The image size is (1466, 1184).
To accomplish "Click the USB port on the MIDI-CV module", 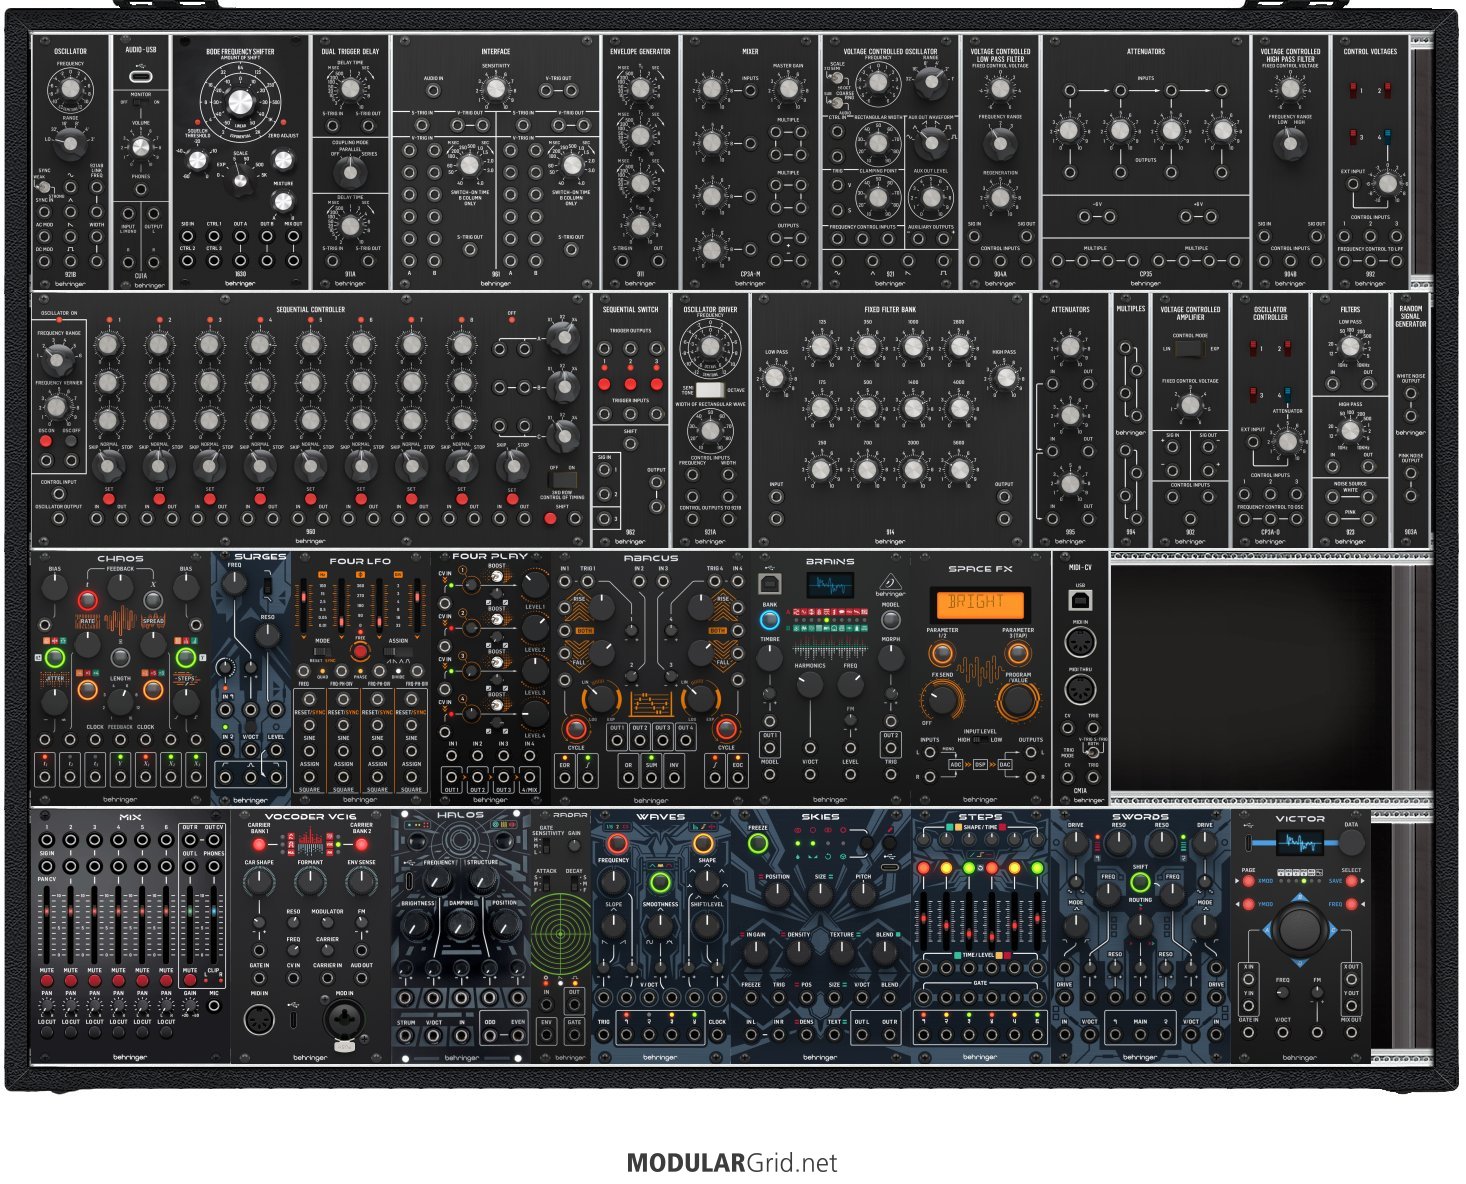I will click(x=1080, y=601).
